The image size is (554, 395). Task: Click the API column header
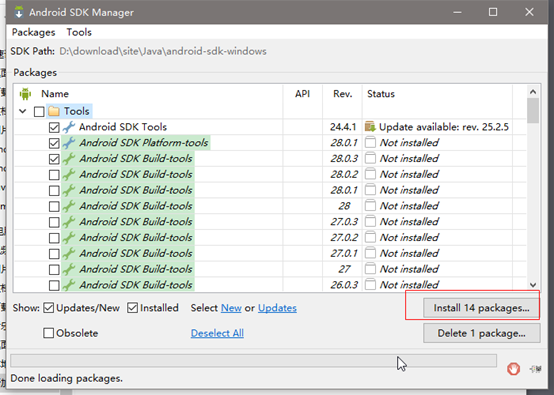coord(302,94)
